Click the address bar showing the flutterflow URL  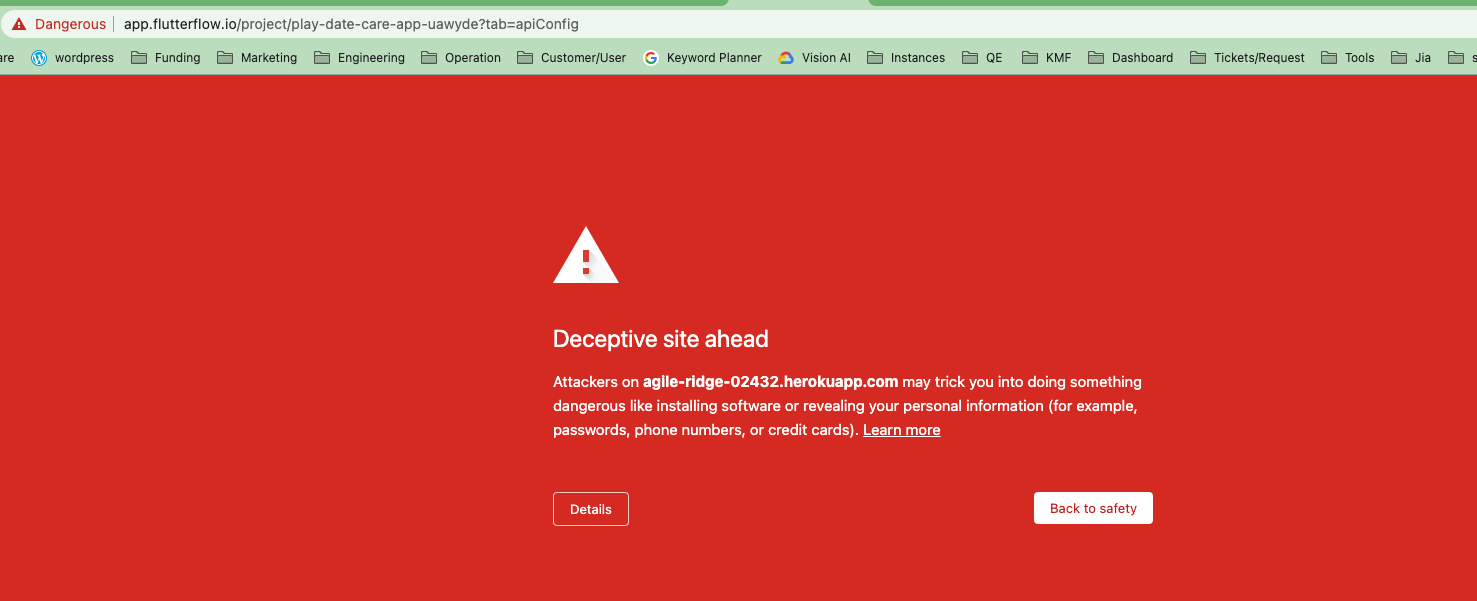pyautogui.click(x=350, y=23)
